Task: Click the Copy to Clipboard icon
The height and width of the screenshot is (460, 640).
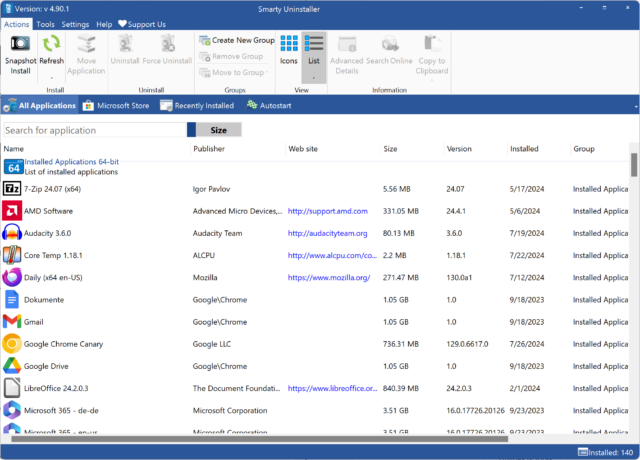Action: [x=432, y=44]
